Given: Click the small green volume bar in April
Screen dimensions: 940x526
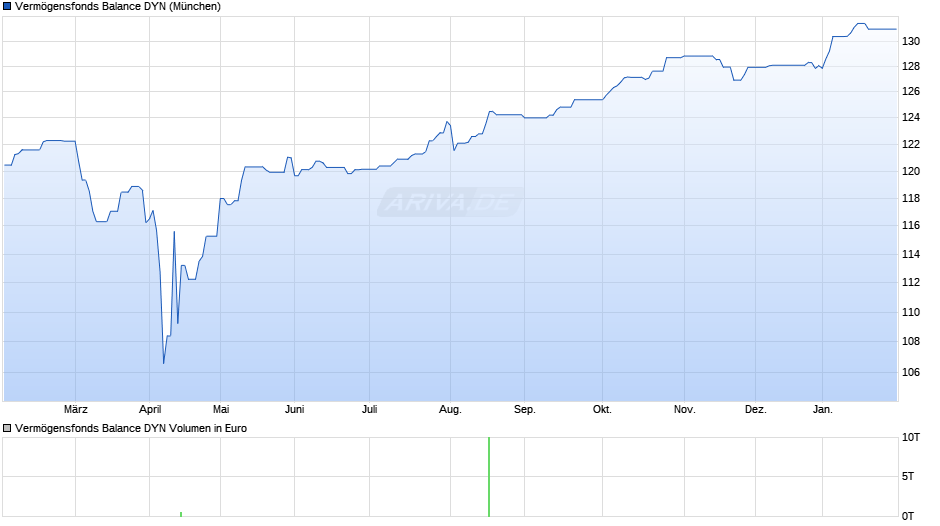Looking at the screenshot, I should coord(181,514).
